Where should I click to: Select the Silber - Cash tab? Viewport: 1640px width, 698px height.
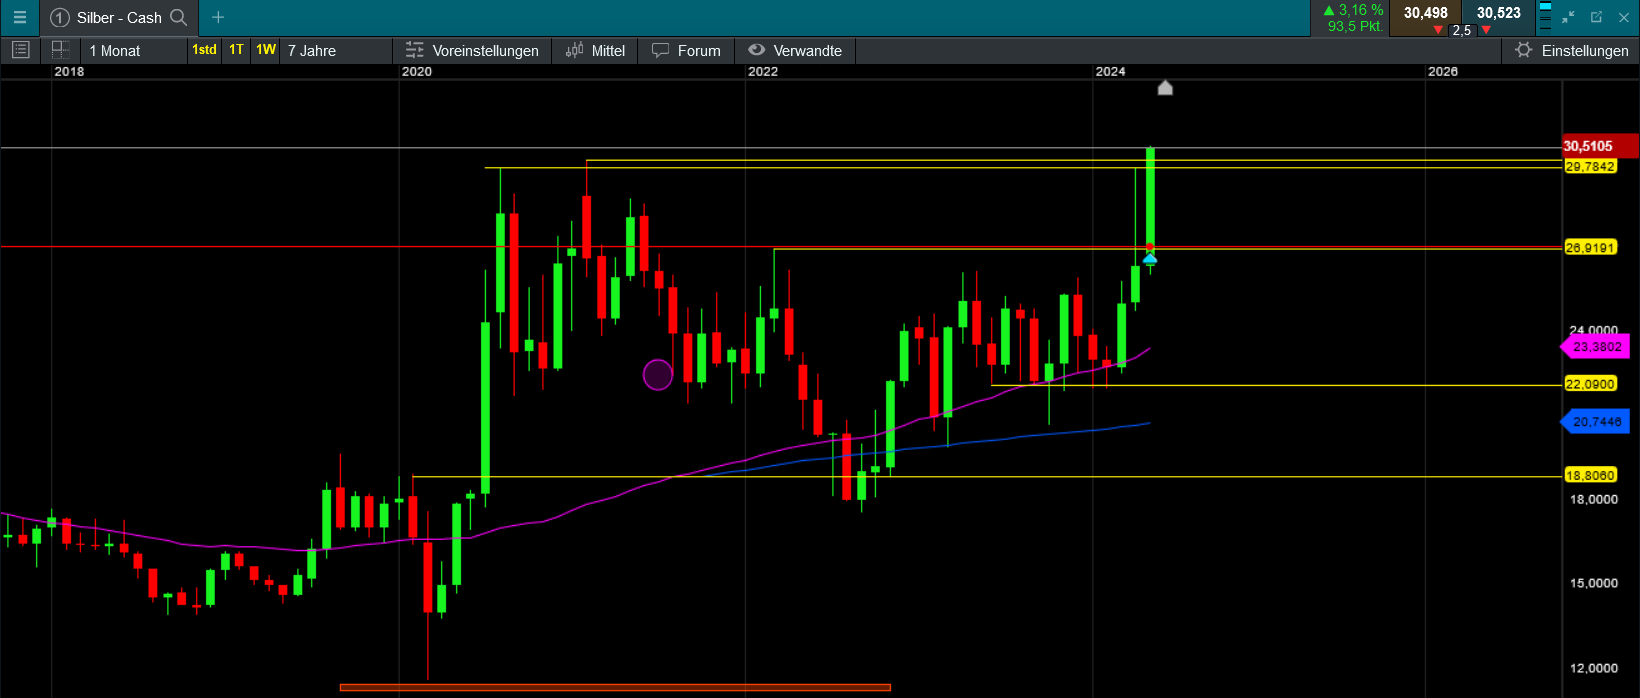click(119, 18)
